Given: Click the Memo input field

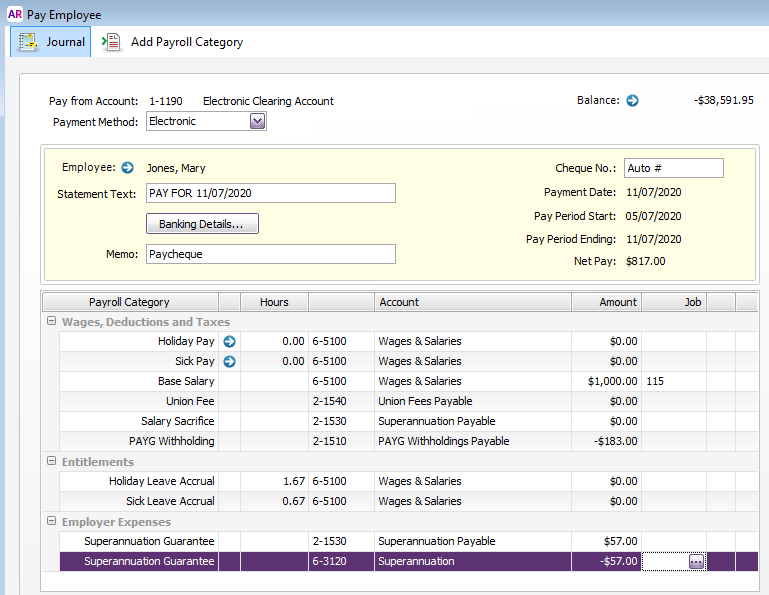Looking at the screenshot, I should point(270,254).
